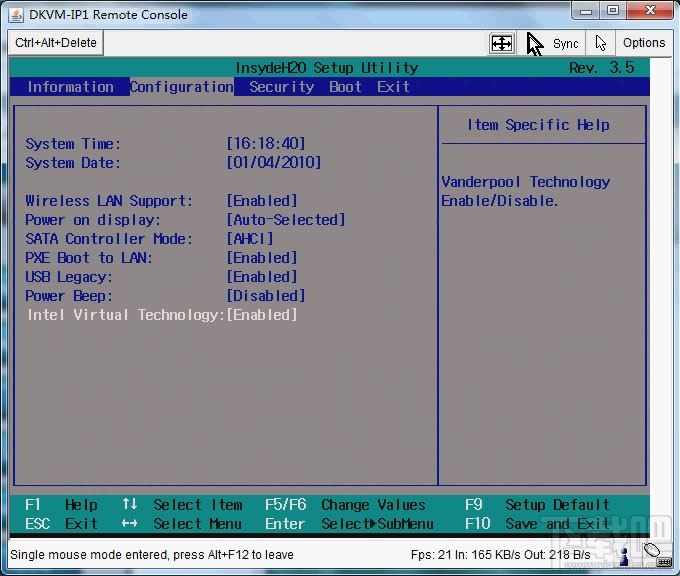680x576 pixels.
Task: Click the single mouse mode pointer icon
Action: tap(600, 43)
